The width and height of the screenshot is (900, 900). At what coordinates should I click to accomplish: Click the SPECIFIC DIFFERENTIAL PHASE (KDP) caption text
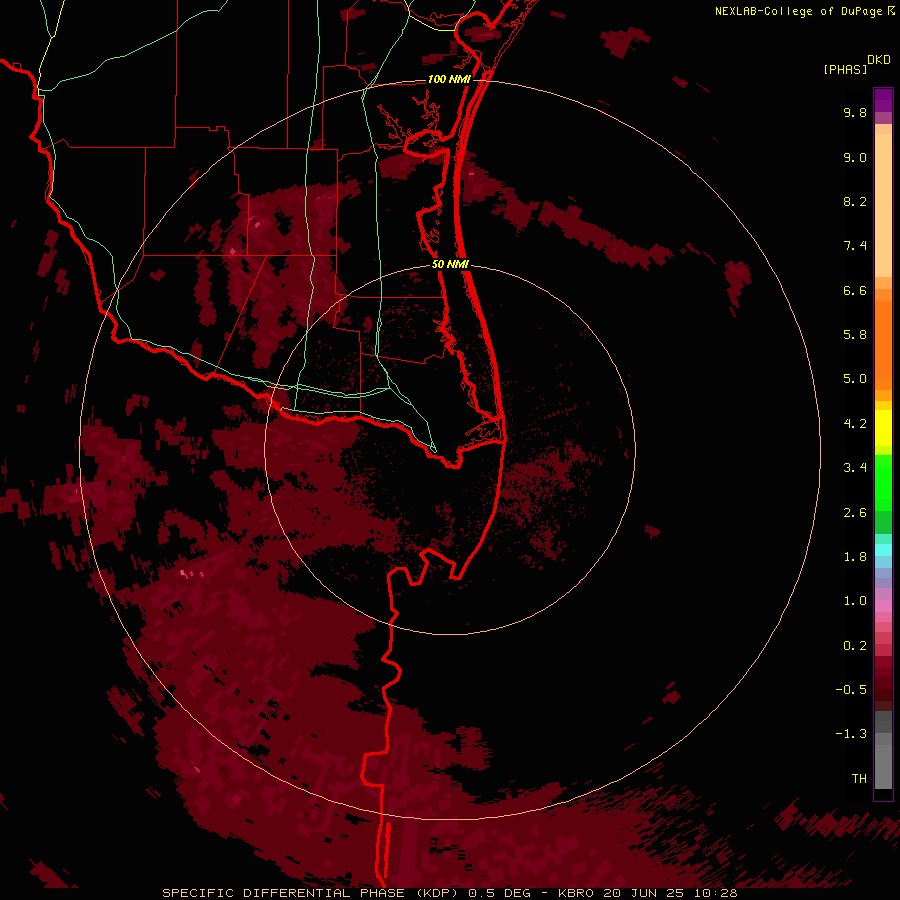[x=310, y=893]
